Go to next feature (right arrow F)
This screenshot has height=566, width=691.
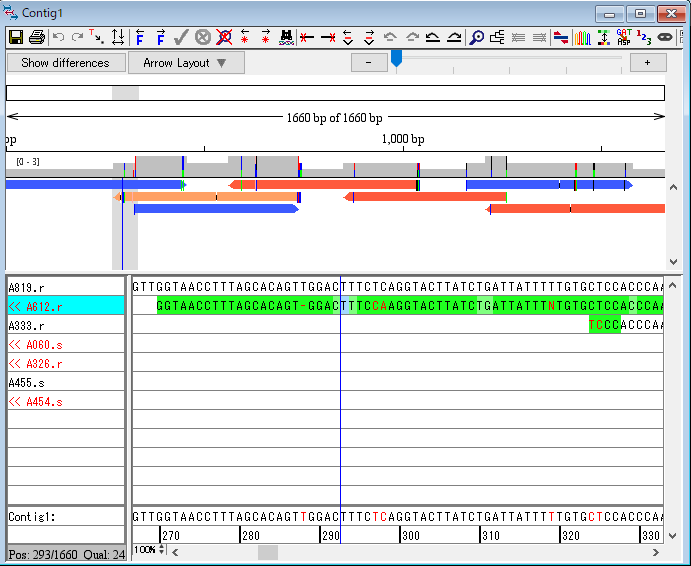pos(160,37)
